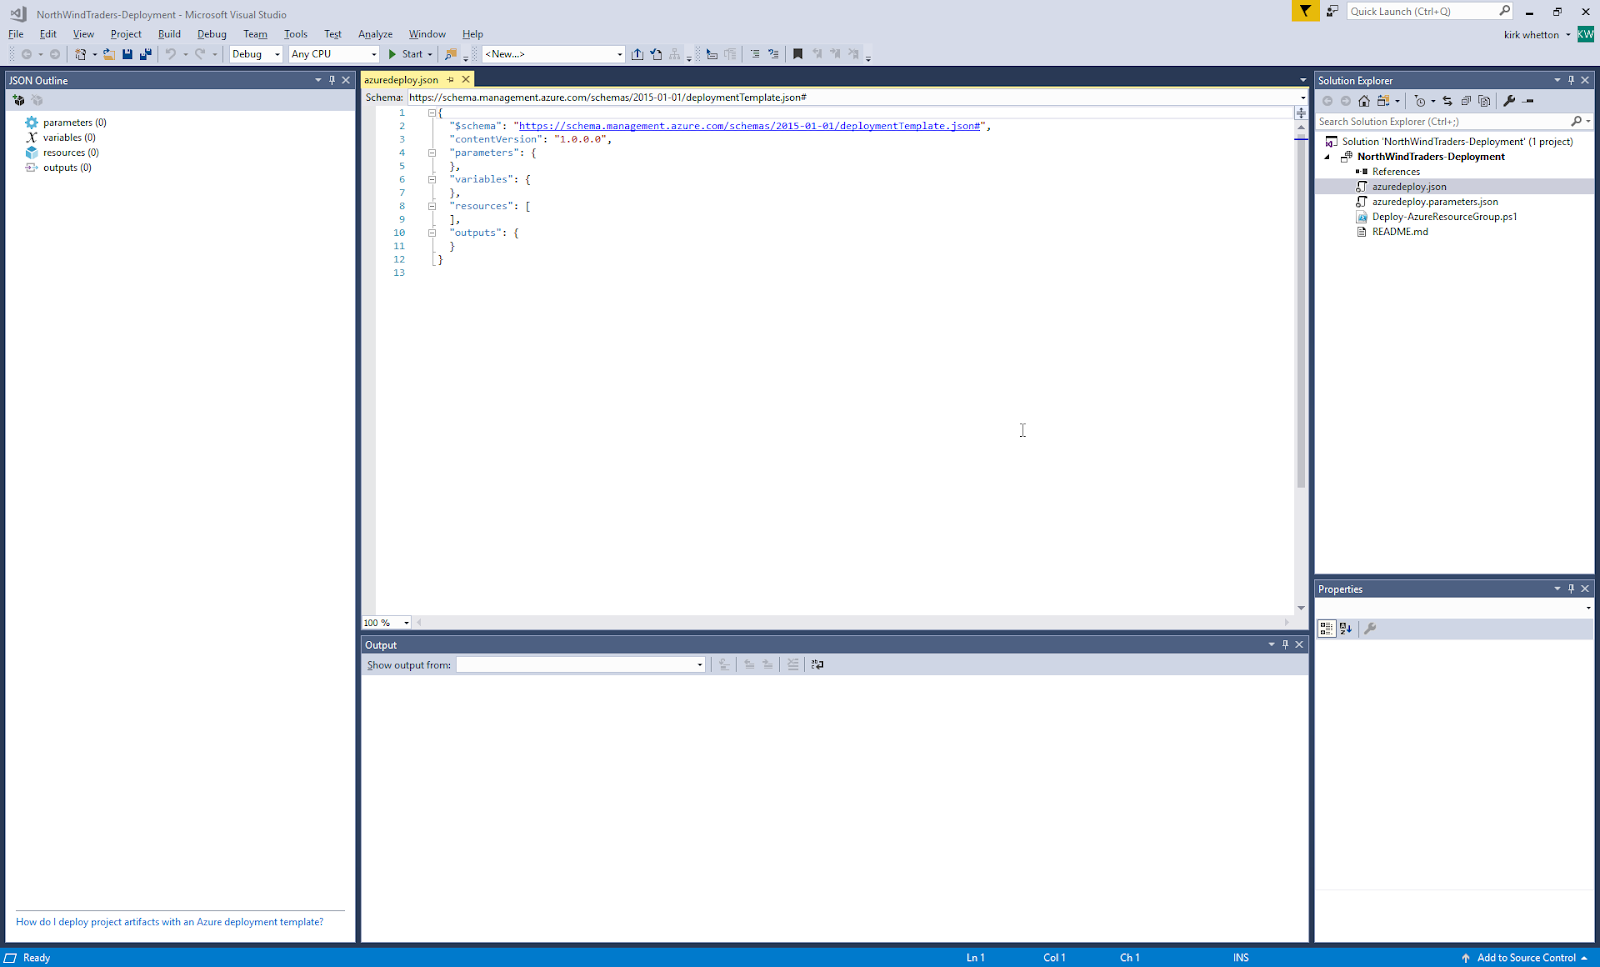Toggle auto-hide pin on JSON Outline panel
Viewport: 1600px width, 967px height.
click(x=332, y=80)
